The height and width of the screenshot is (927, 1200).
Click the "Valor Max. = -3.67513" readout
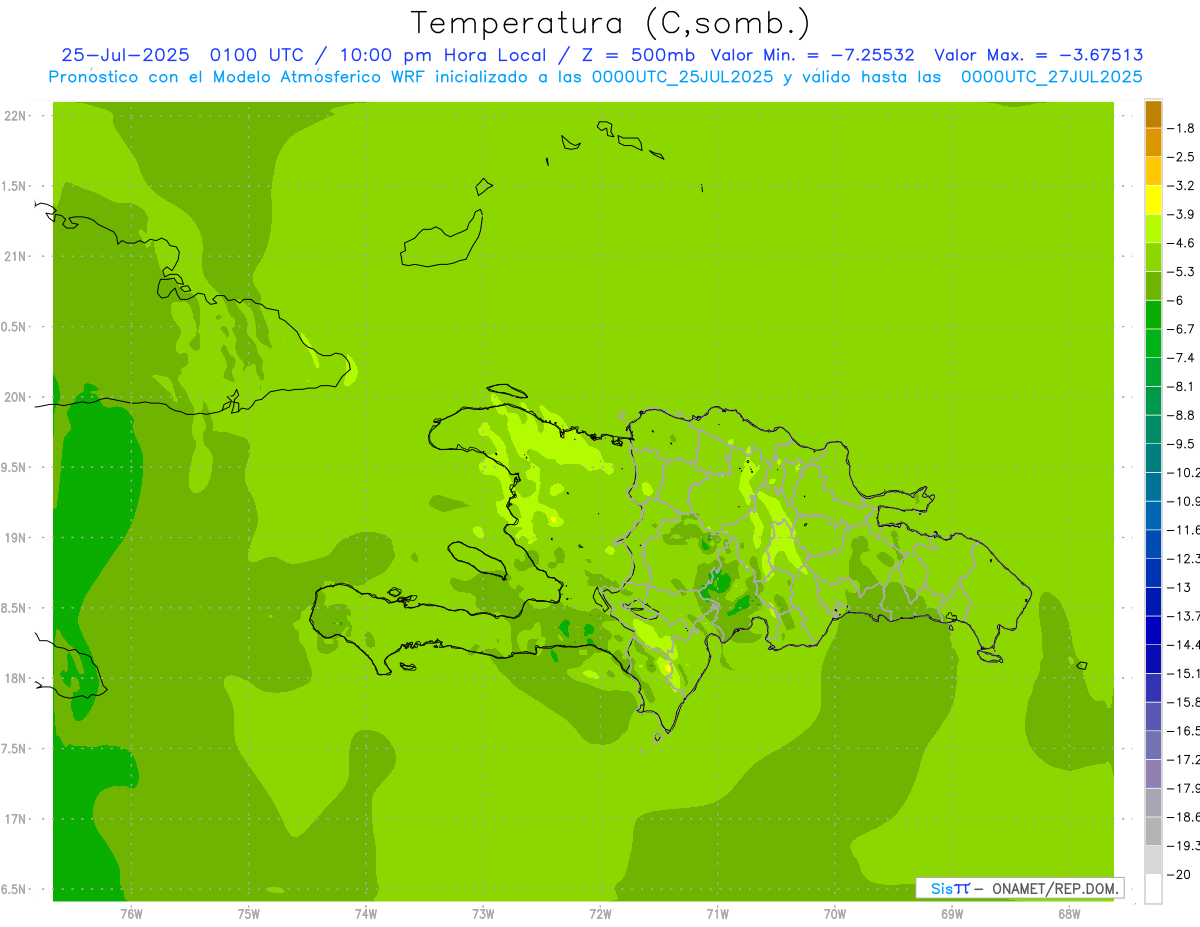[1039, 55]
